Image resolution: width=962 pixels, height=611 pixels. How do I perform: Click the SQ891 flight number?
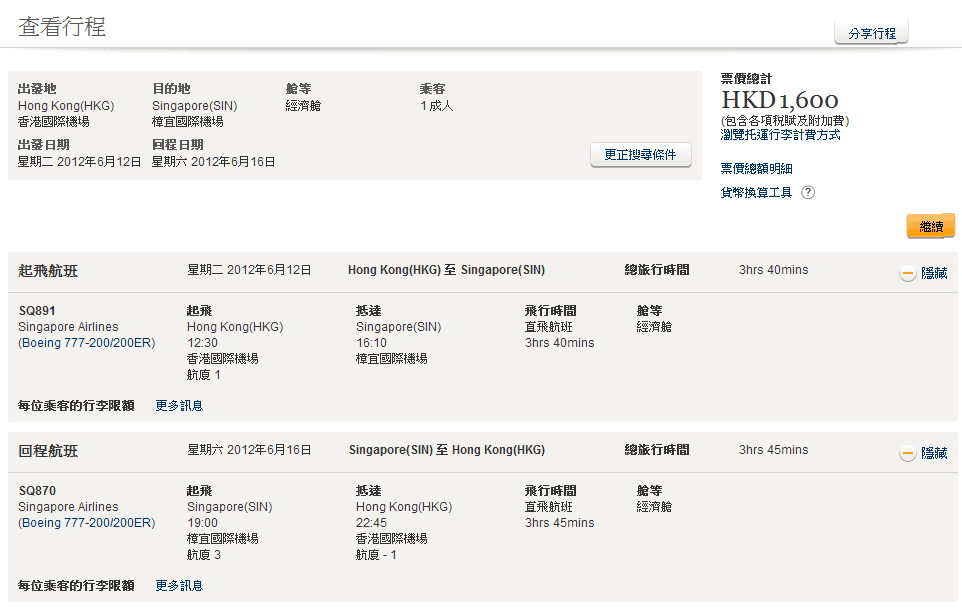pyautogui.click(x=37, y=311)
